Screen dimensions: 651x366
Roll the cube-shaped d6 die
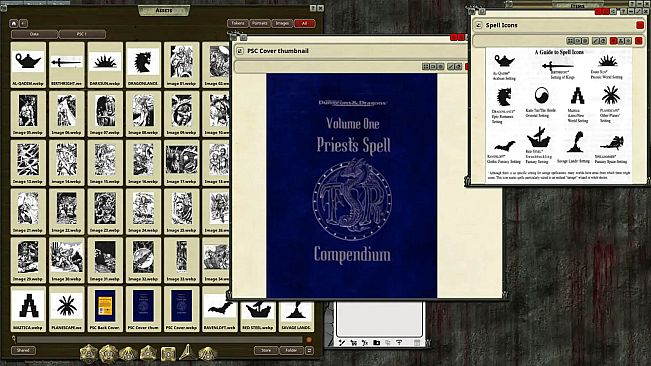click(168, 354)
